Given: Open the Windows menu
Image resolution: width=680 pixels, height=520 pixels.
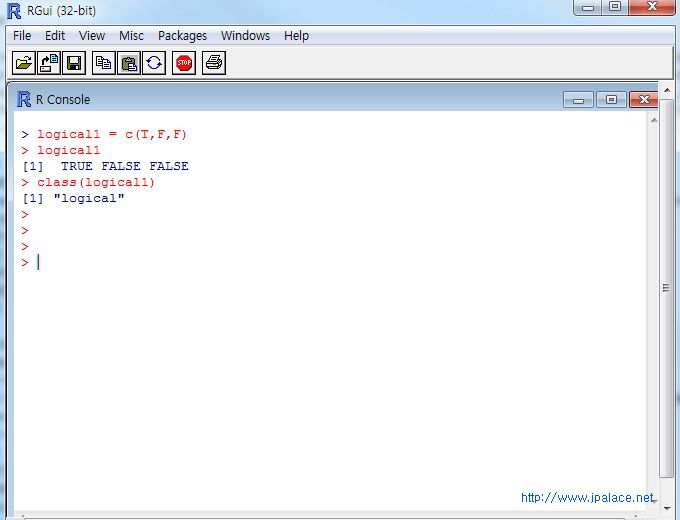Looking at the screenshot, I should [x=245, y=36].
